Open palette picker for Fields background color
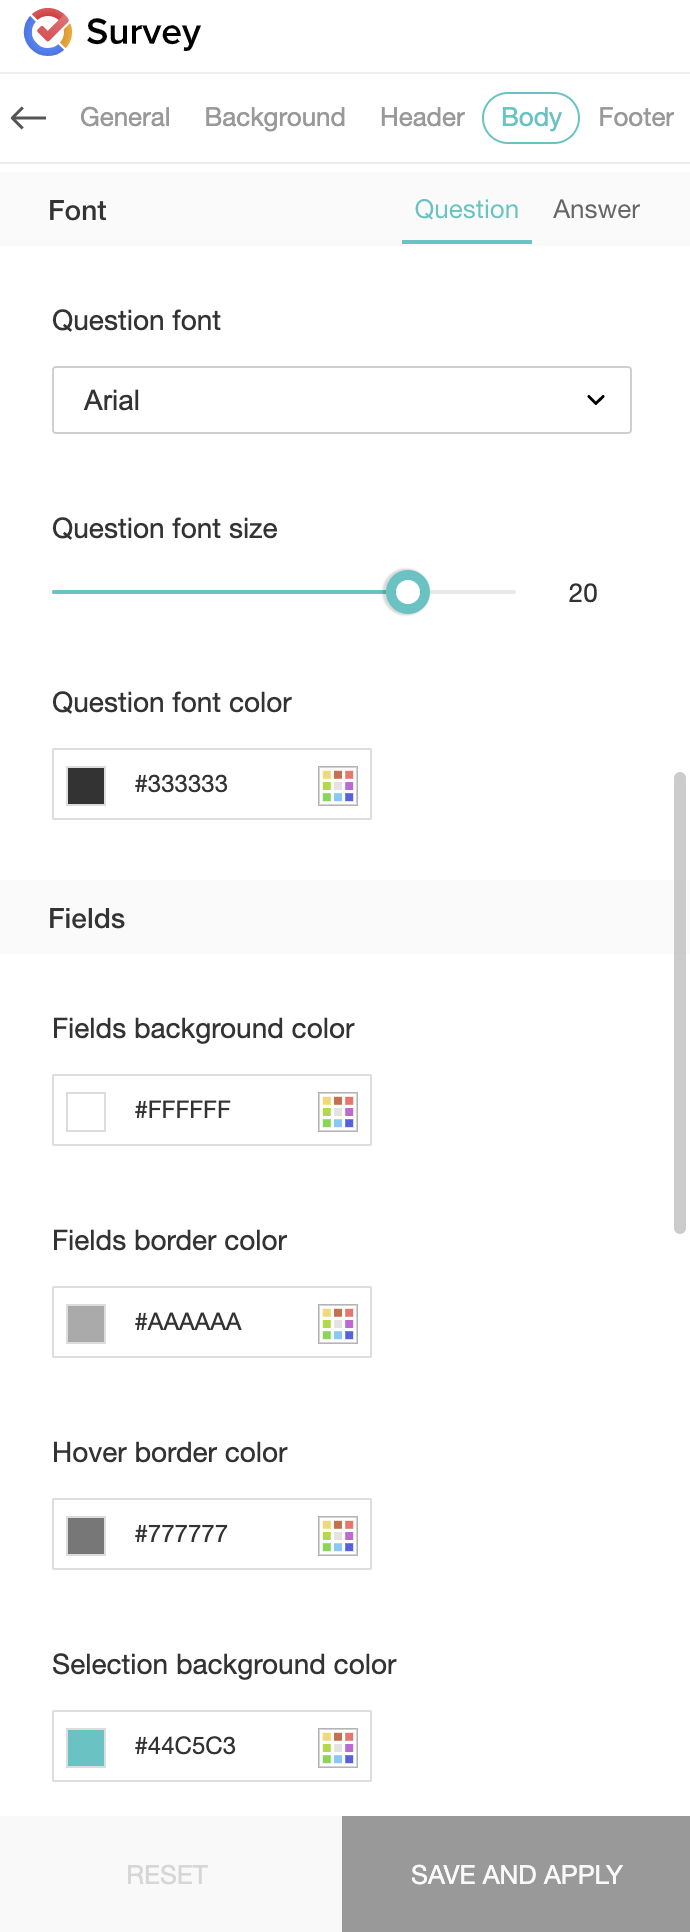690x1932 pixels. tap(338, 1111)
